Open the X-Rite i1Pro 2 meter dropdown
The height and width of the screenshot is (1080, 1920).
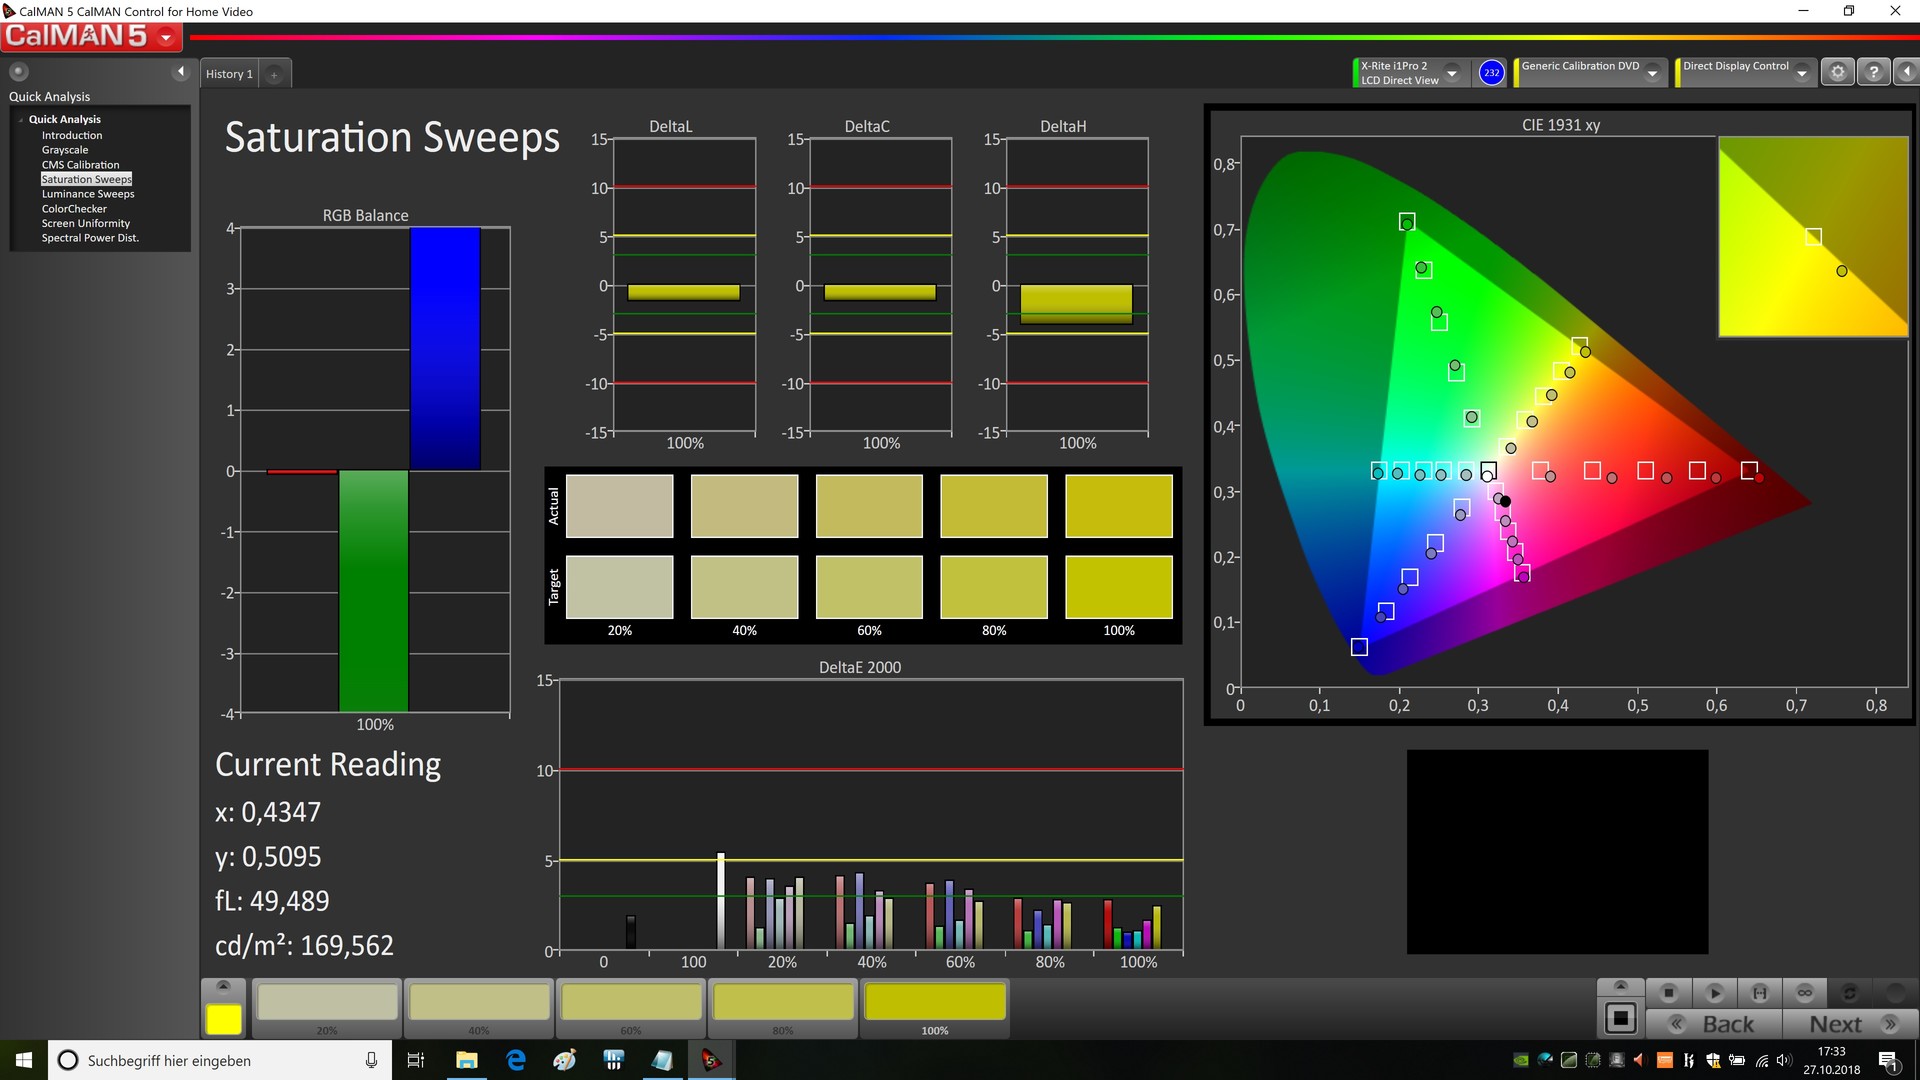point(1452,73)
